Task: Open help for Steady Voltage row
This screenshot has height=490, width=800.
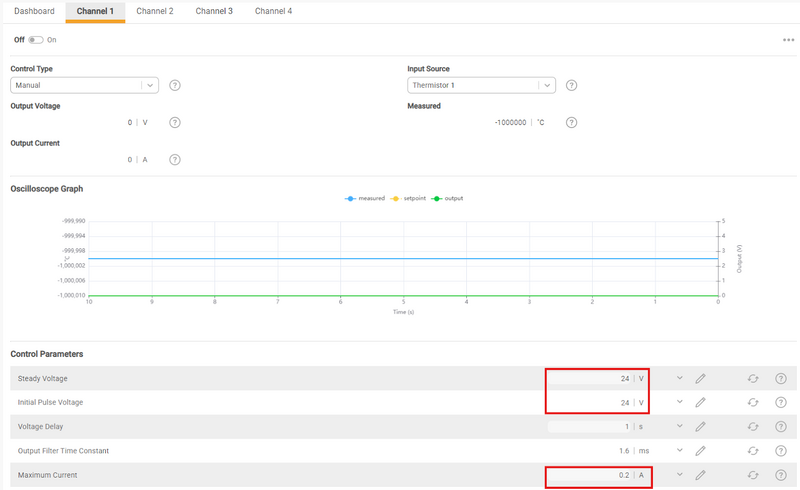Action: [781, 378]
